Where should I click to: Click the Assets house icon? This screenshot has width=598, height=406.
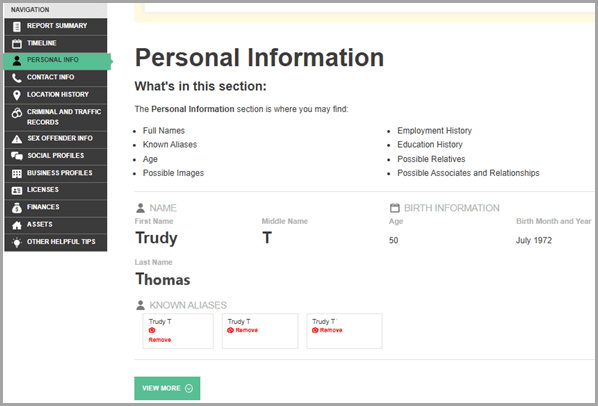[17, 225]
